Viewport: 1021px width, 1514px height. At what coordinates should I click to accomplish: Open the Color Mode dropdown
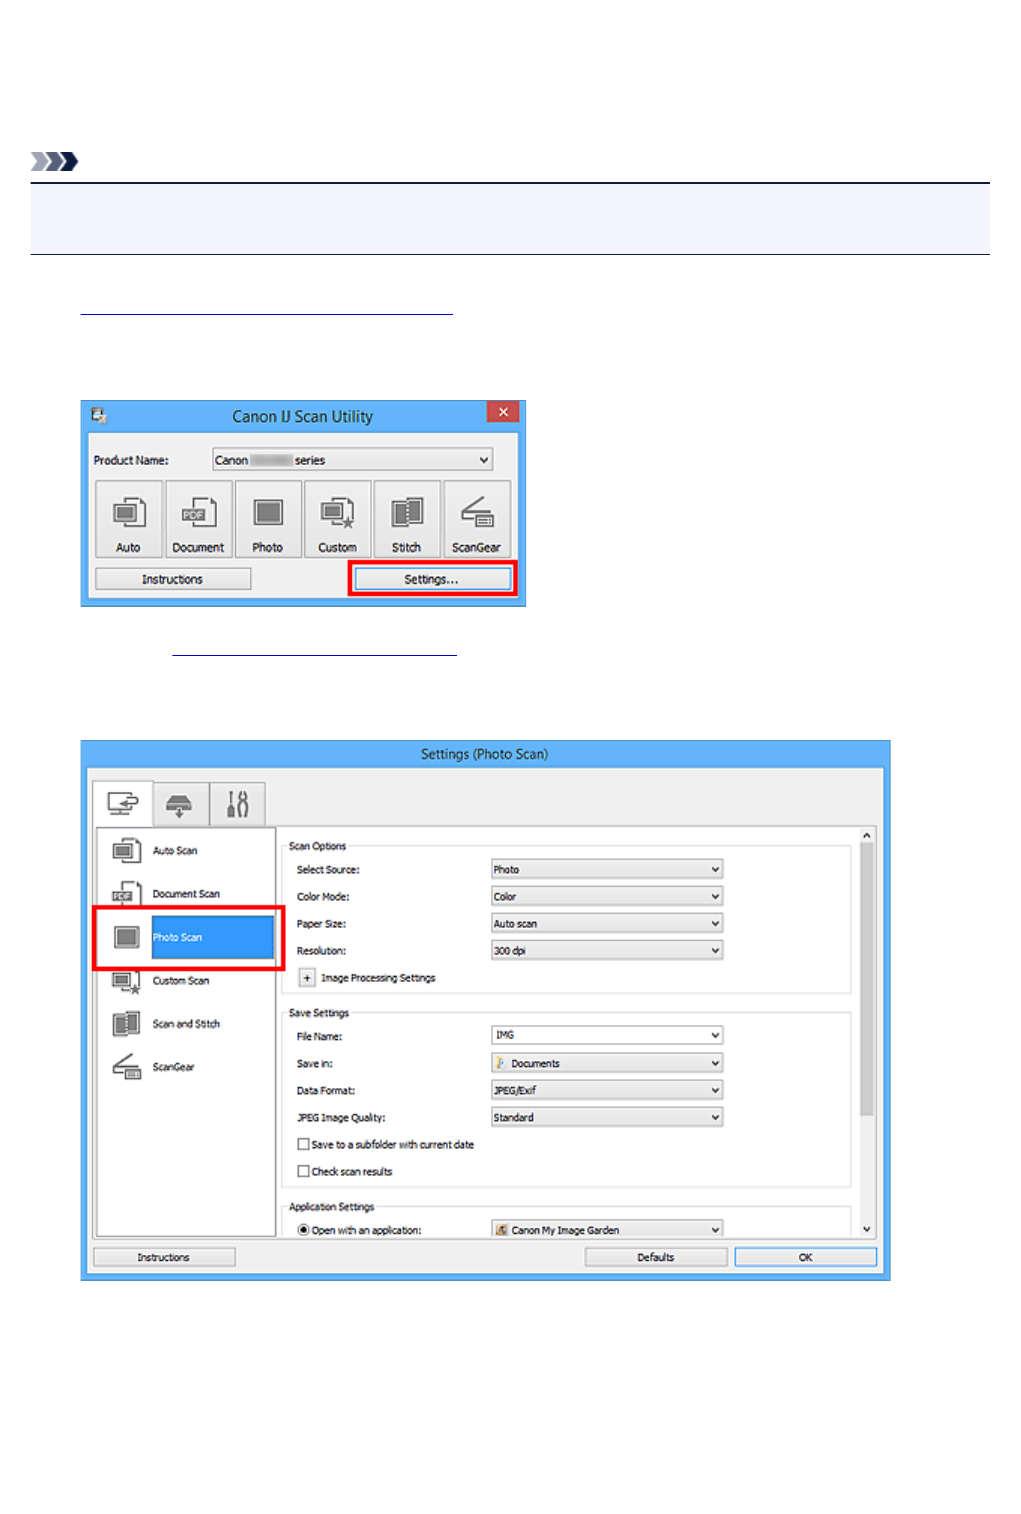(x=607, y=896)
